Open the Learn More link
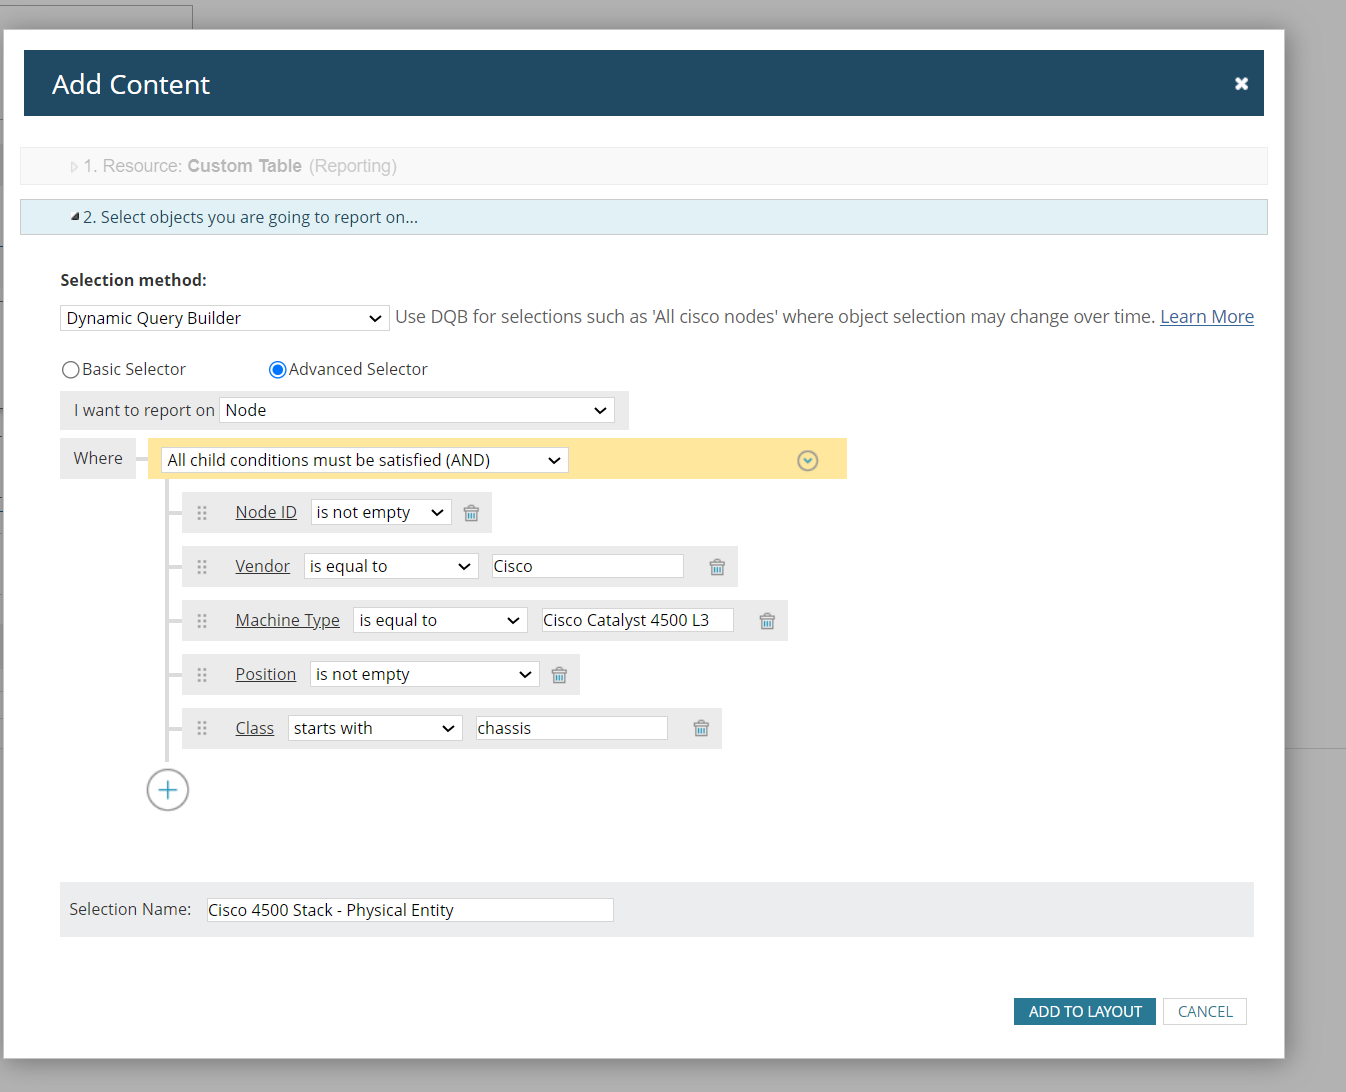 click(1207, 317)
